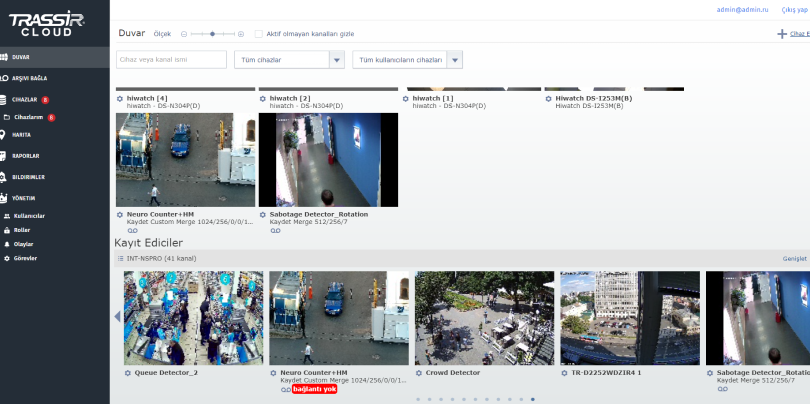This screenshot has height=404, width=810.
Task: Click archive icon next to bağlantı yok badge
Action: [x=286, y=390]
